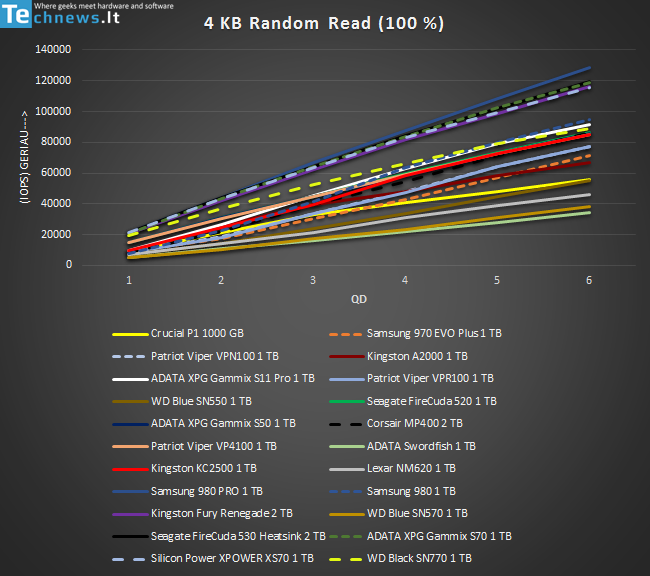Click the Silicon Power XPOWER XS70 legend label
The image size is (650, 576).
[233, 559]
